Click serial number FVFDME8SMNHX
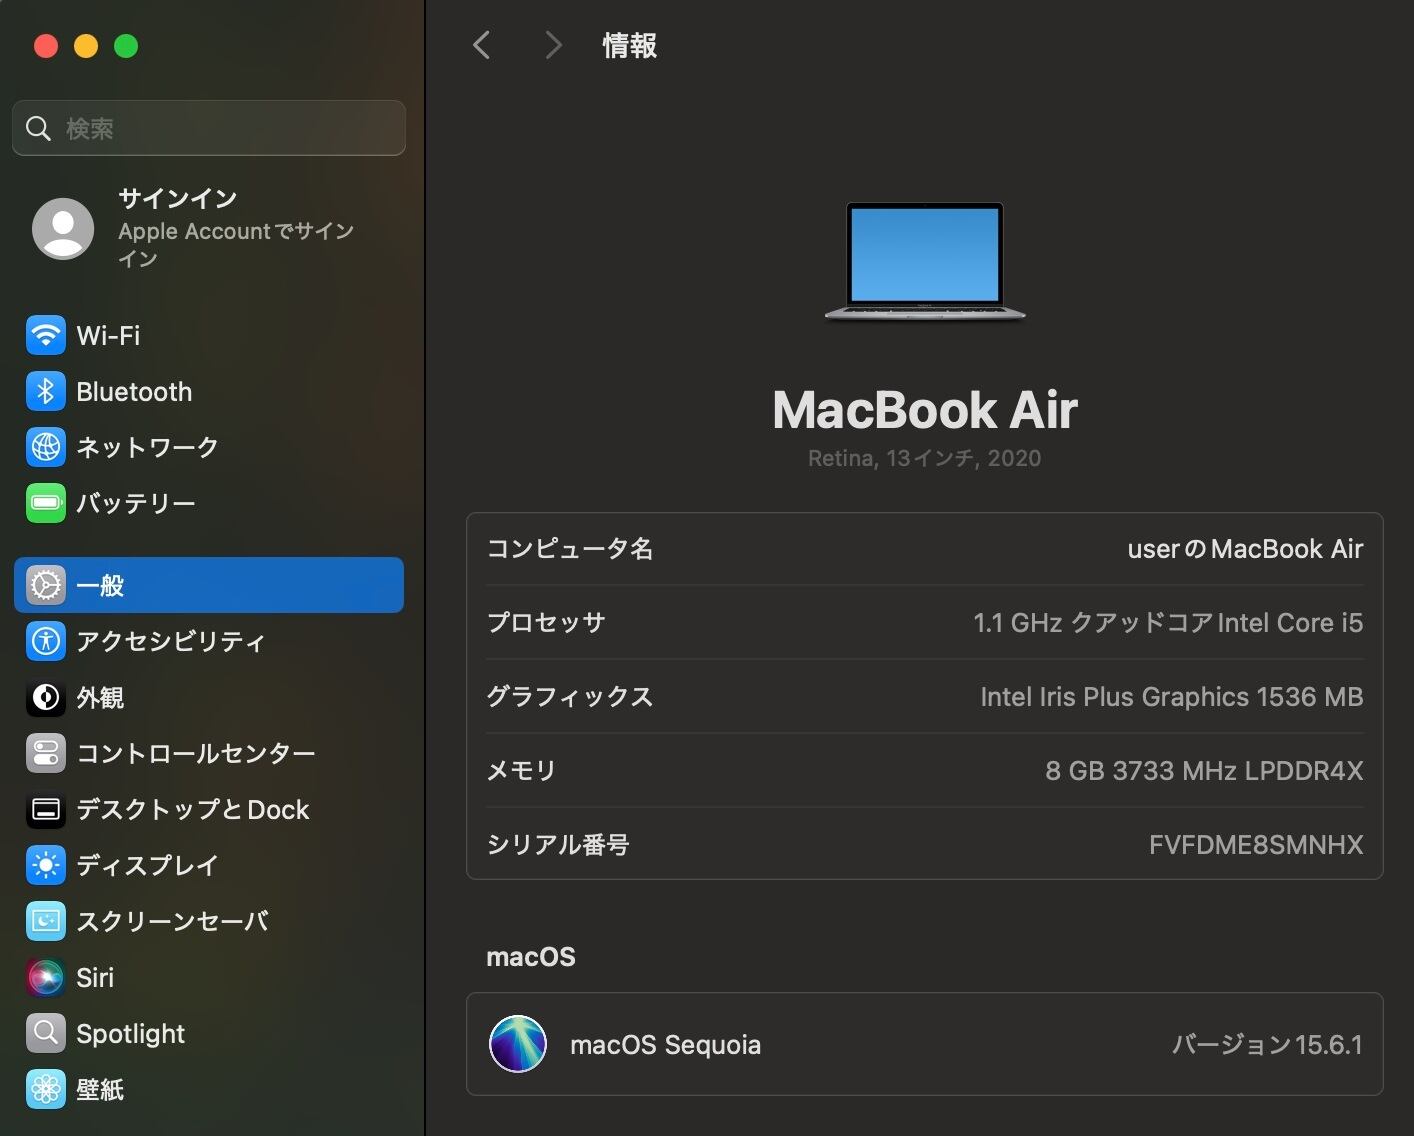Image resolution: width=1414 pixels, height=1136 pixels. tap(1256, 845)
